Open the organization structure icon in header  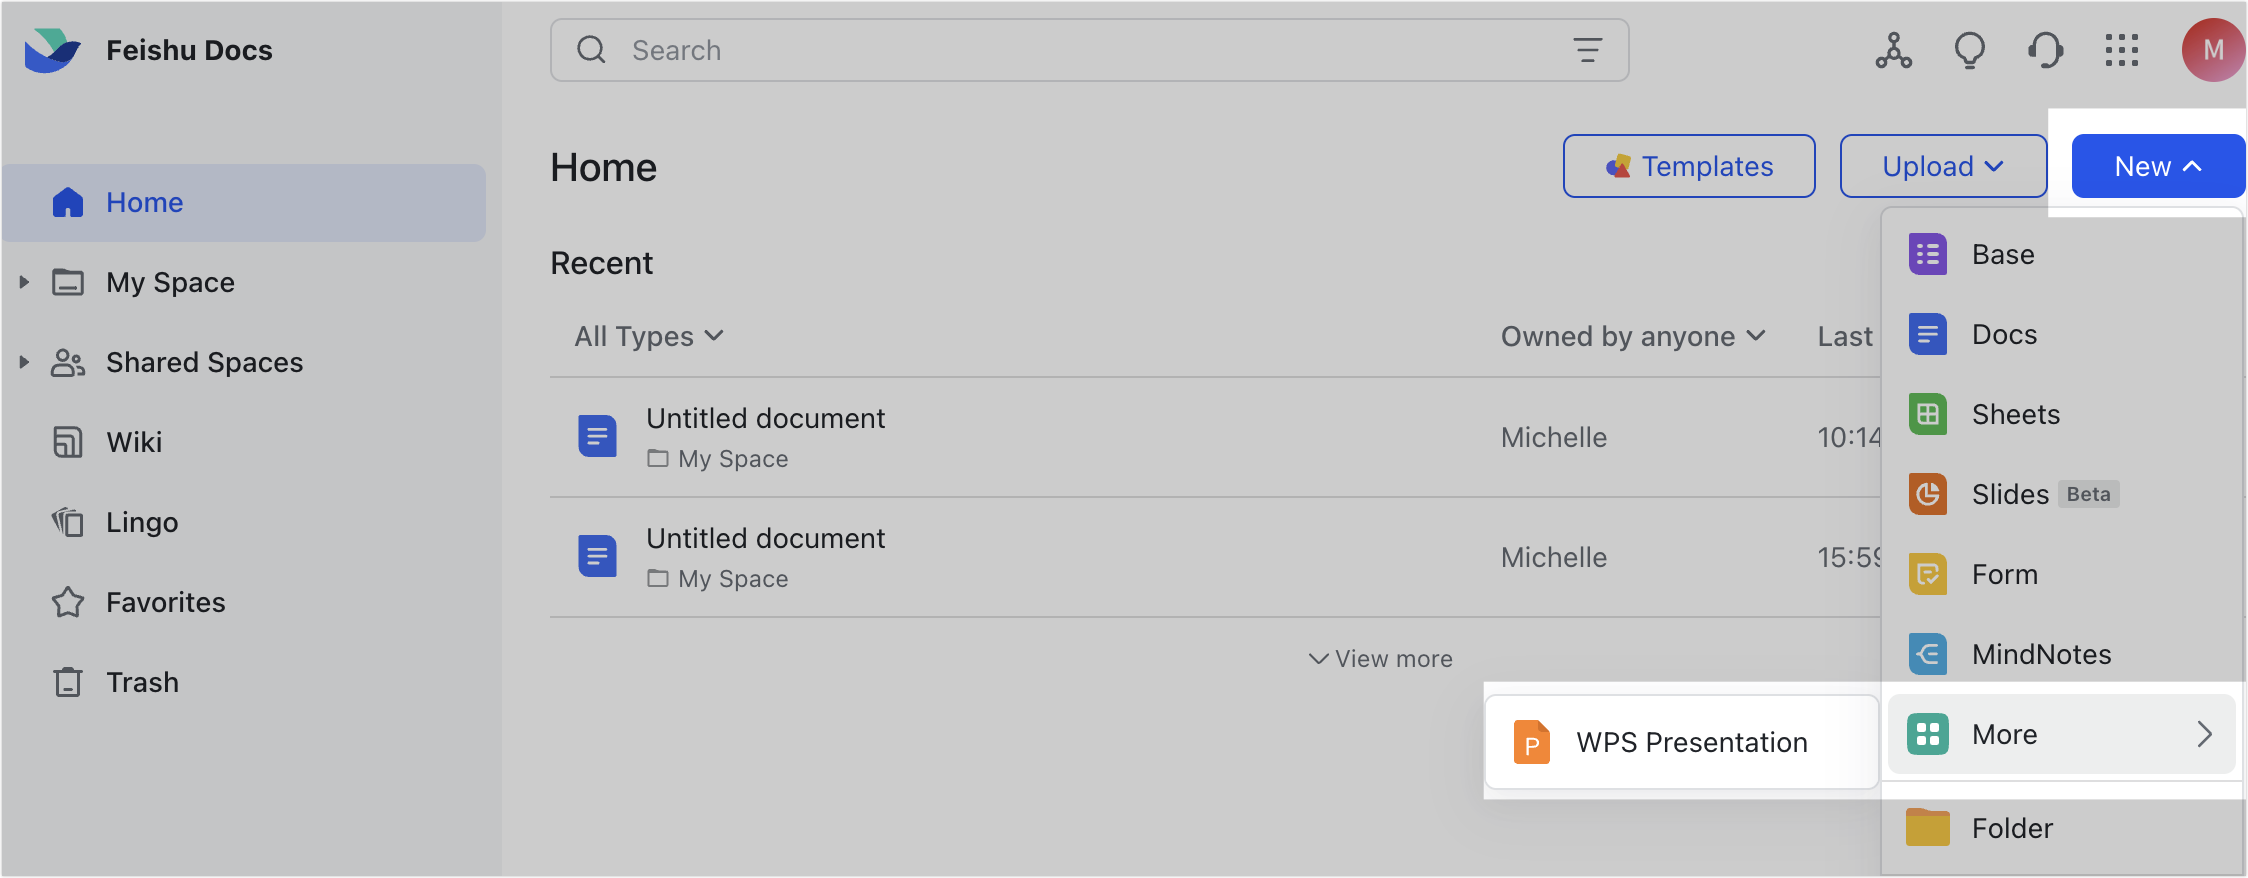[x=1893, y=50]
